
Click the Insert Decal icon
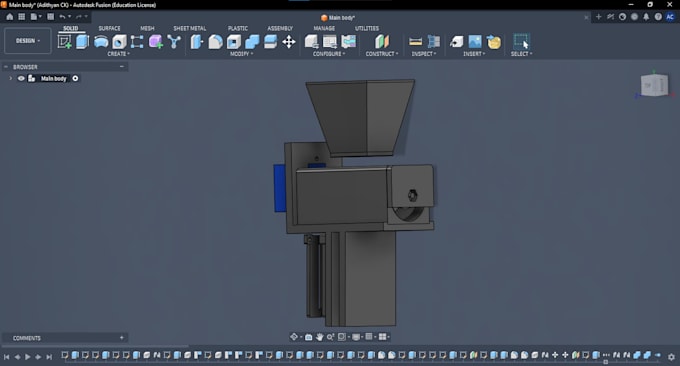494,42
